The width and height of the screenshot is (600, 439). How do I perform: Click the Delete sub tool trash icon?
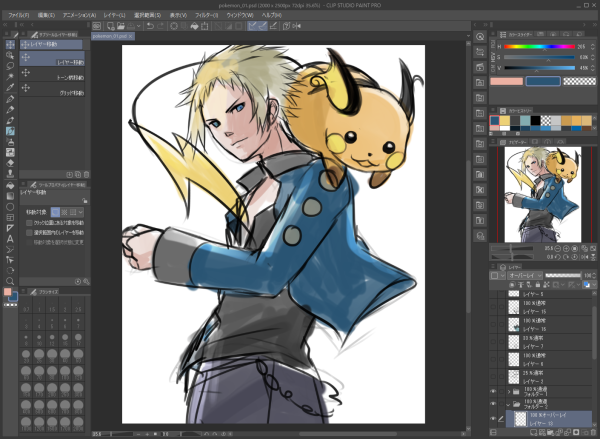point(86,175)
